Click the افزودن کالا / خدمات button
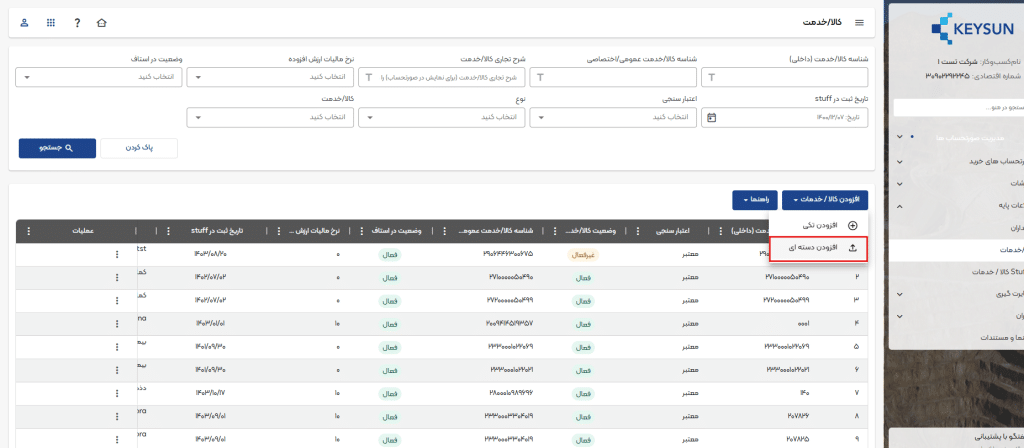1024x448 pixels. click(x=825, y=200)
